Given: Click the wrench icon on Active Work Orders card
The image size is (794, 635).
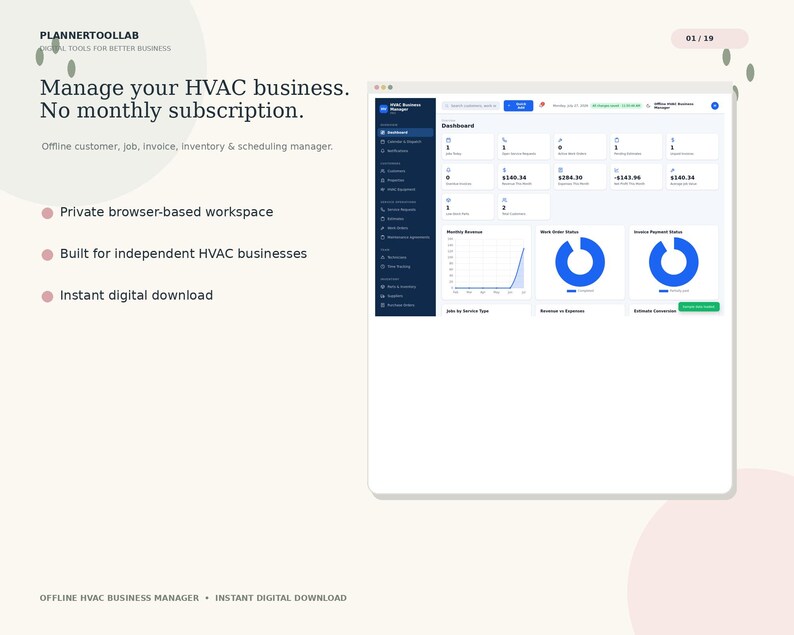Looking at the screenshot, I should pyautogui.click(x=560, y=140).
